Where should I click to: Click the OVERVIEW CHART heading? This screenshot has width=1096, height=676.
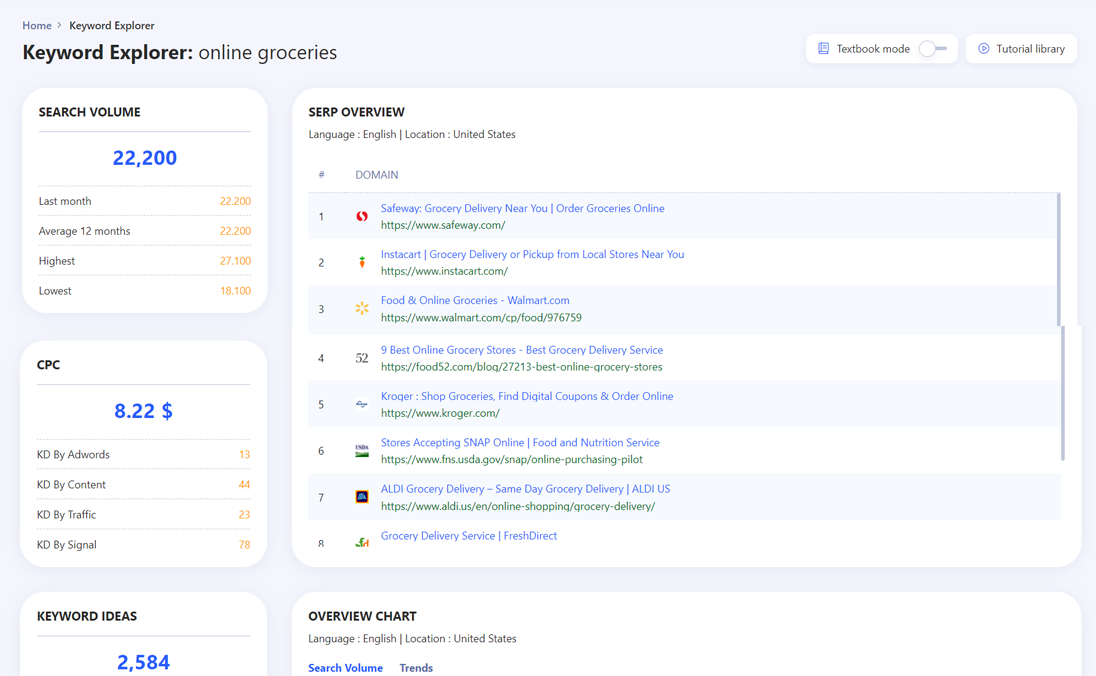[x=362, y=617]
